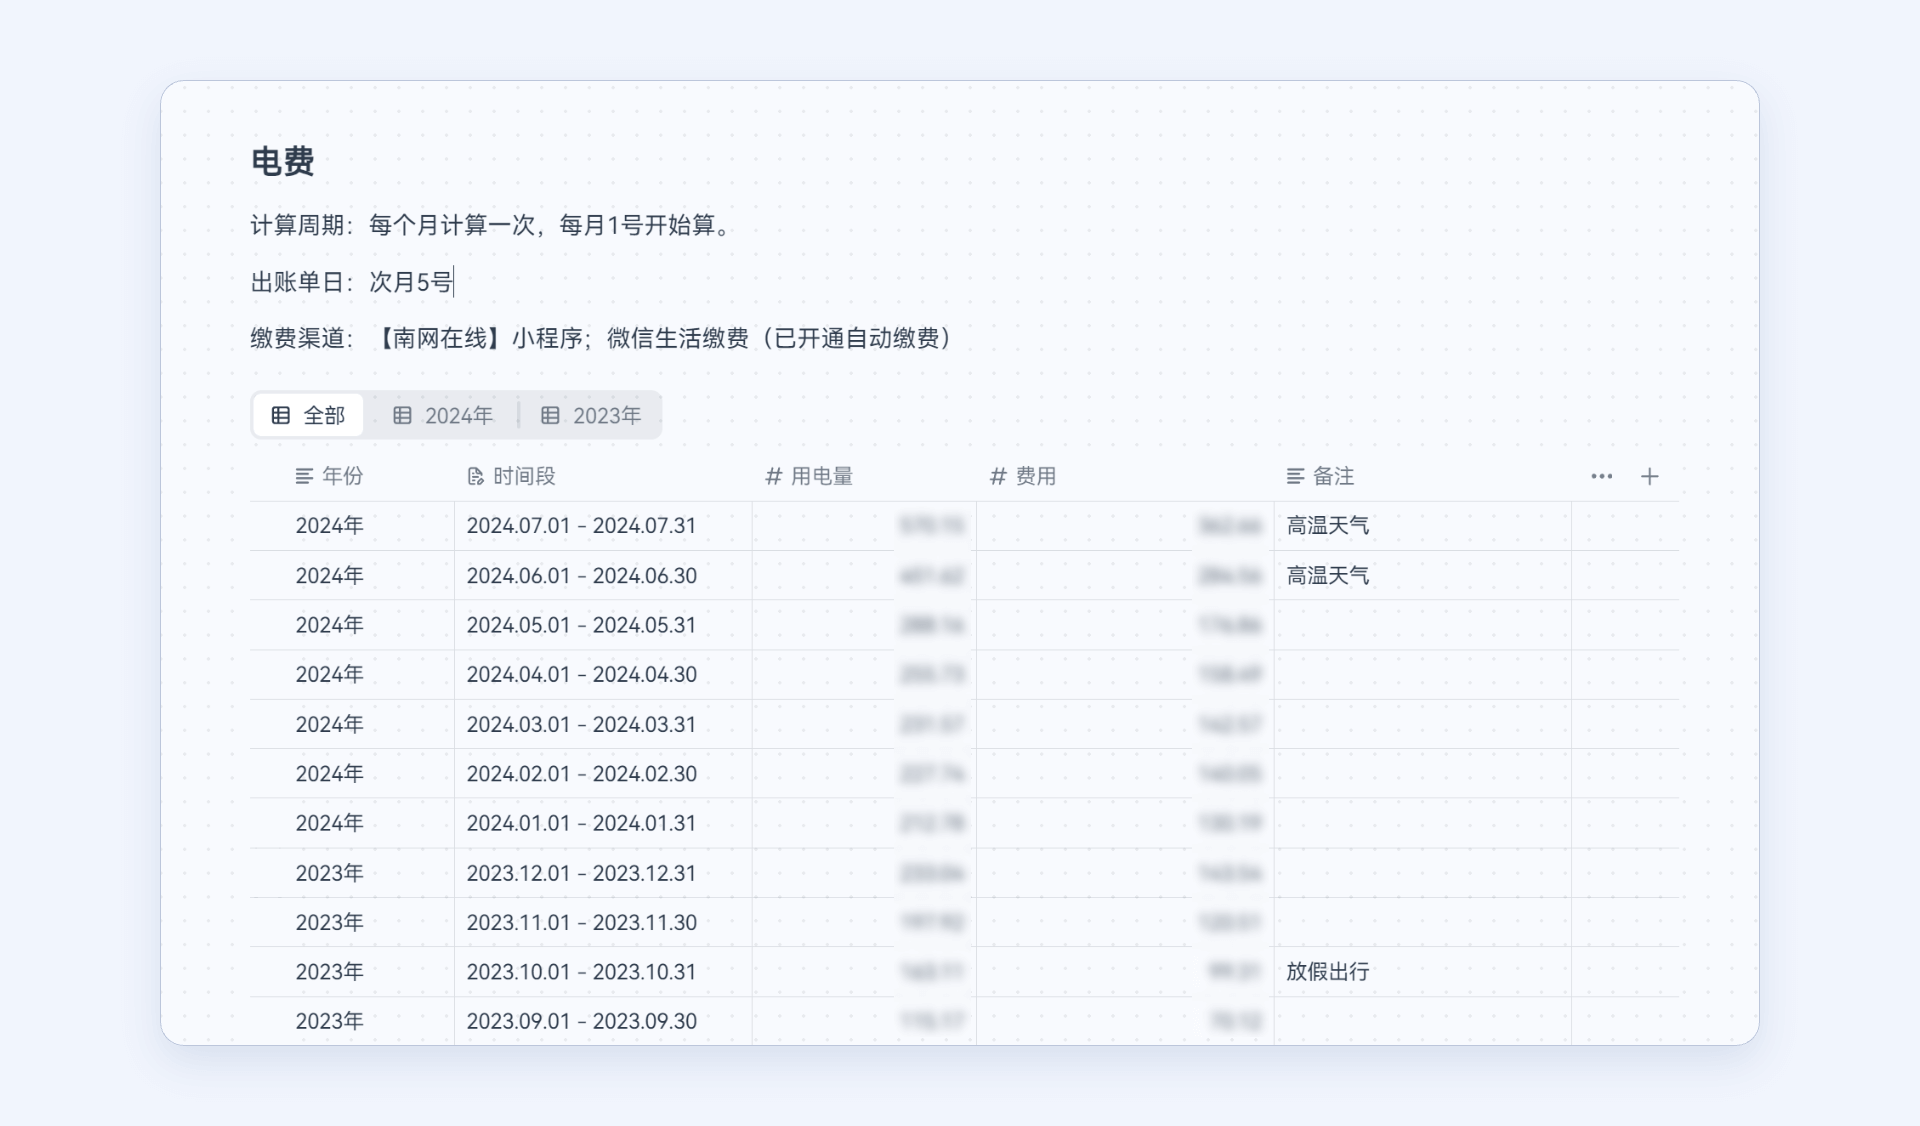Viewport: 1920px width, 1126px height.
Task: Click the 计算周期 description line
Action: pyautogui.click(x=493, y=225)
